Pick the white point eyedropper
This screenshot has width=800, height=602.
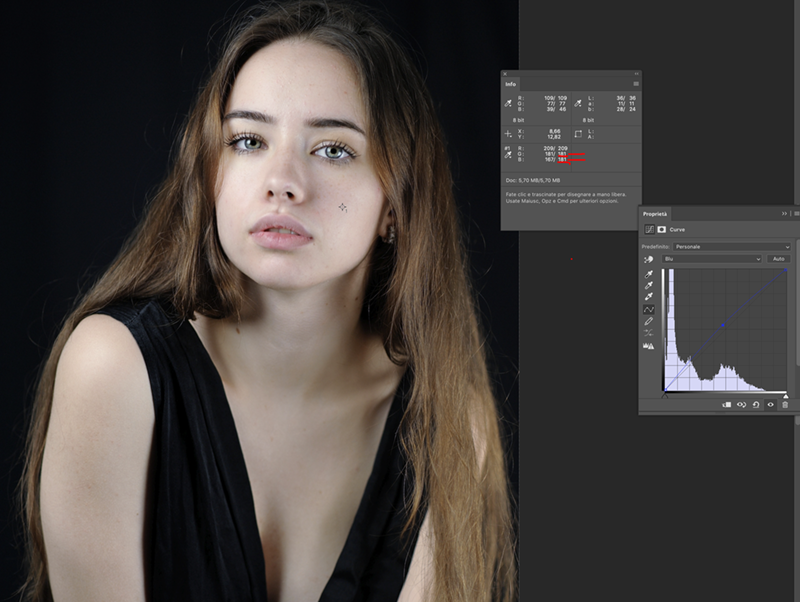pyautogui.click(x=649, y=297)
